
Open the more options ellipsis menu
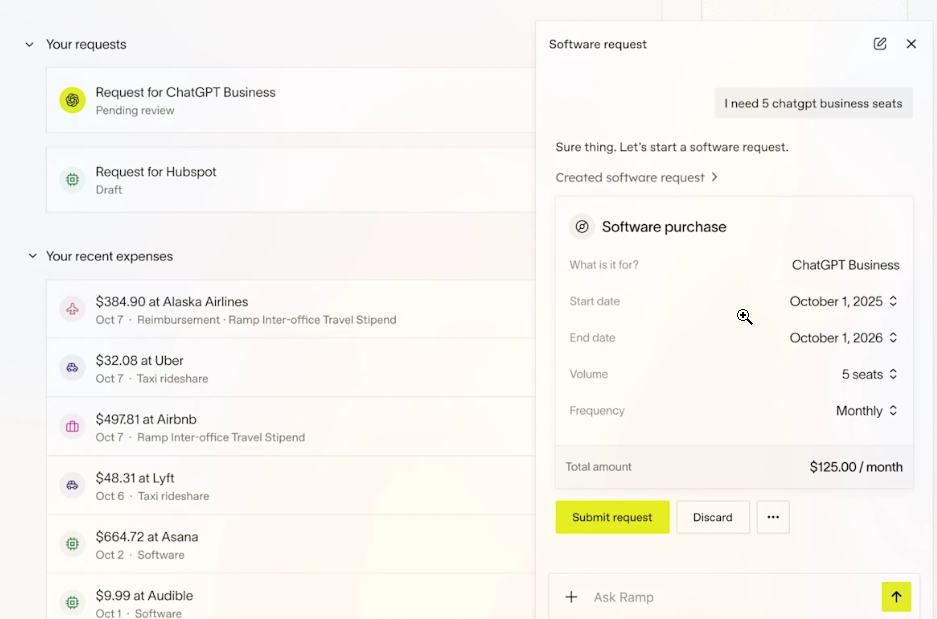point(773,517)
